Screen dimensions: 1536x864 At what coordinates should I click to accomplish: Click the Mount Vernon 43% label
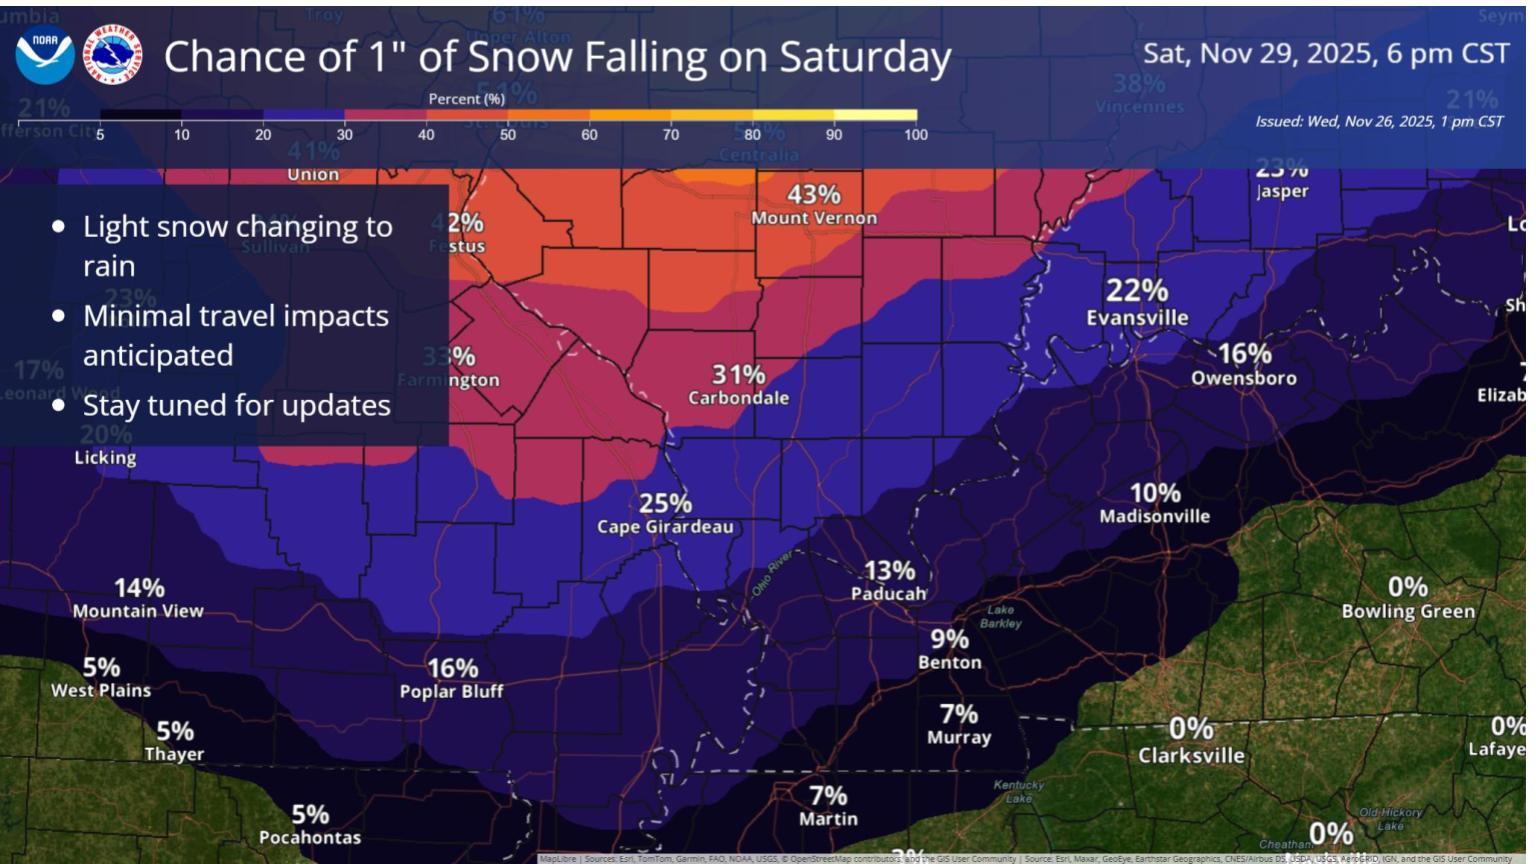[x=814, y=204]
